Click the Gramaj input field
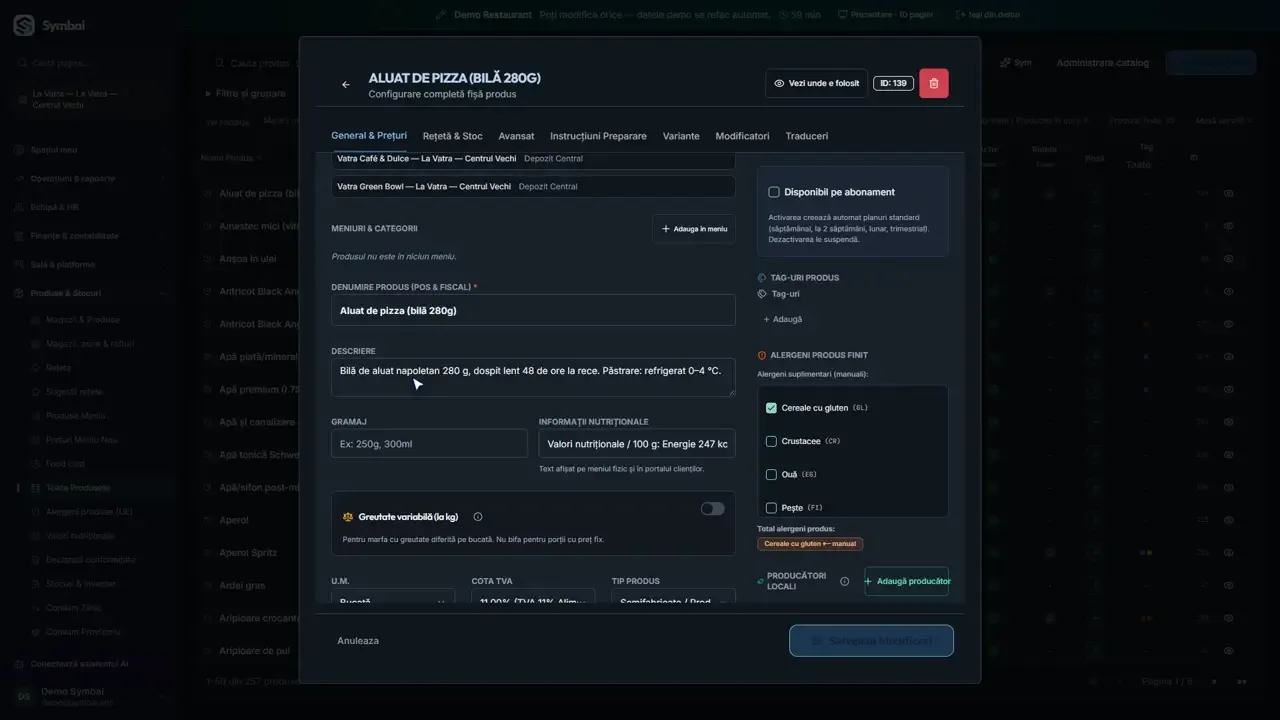1280x720 pixels. 429,444
